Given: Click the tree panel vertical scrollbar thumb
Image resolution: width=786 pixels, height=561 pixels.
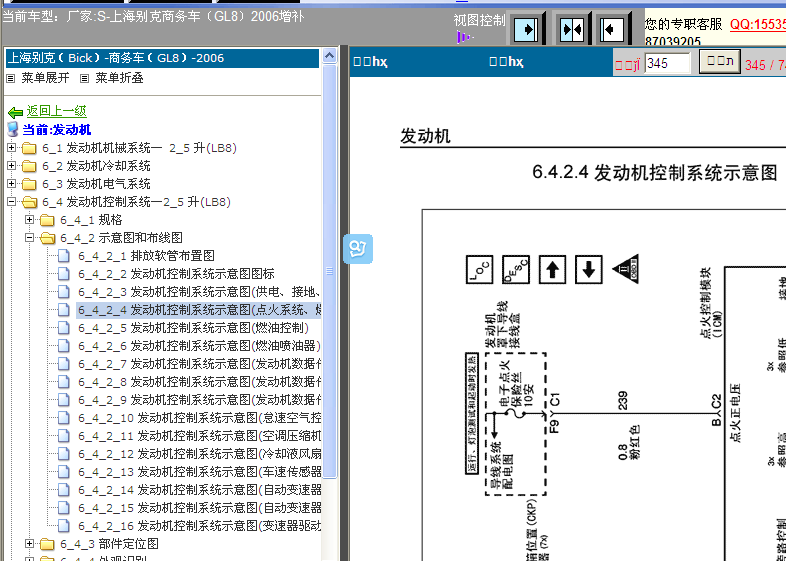Looking at the screenshot, I should 329,271.
